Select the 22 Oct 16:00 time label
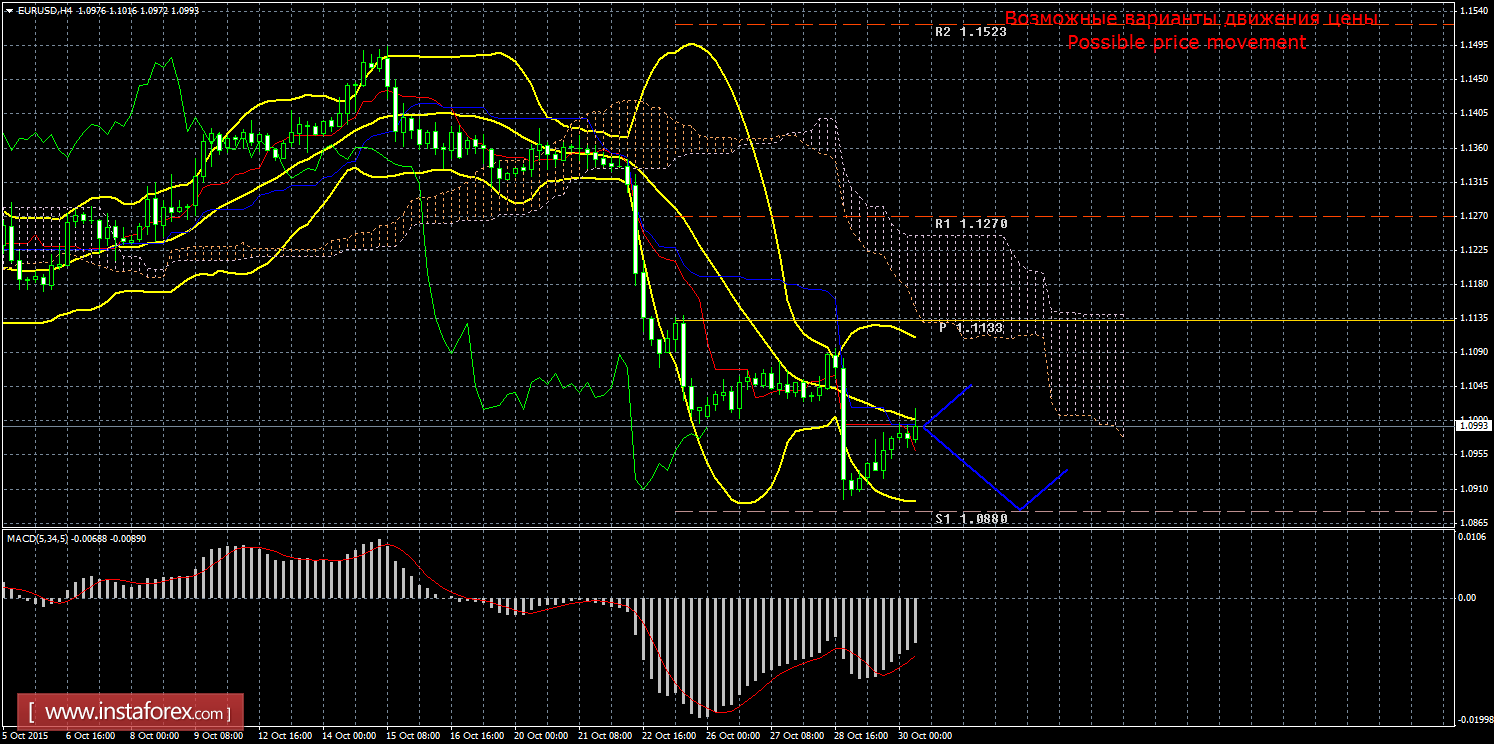Image resolution: width=1494 pixels, height=744 pixels. tap(668, 735)
